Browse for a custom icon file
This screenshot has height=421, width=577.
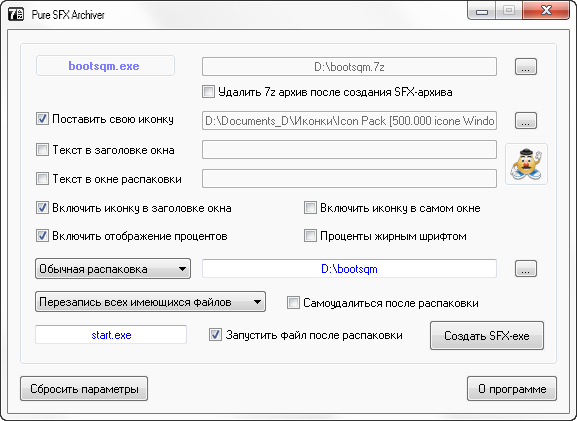point(525,120)
